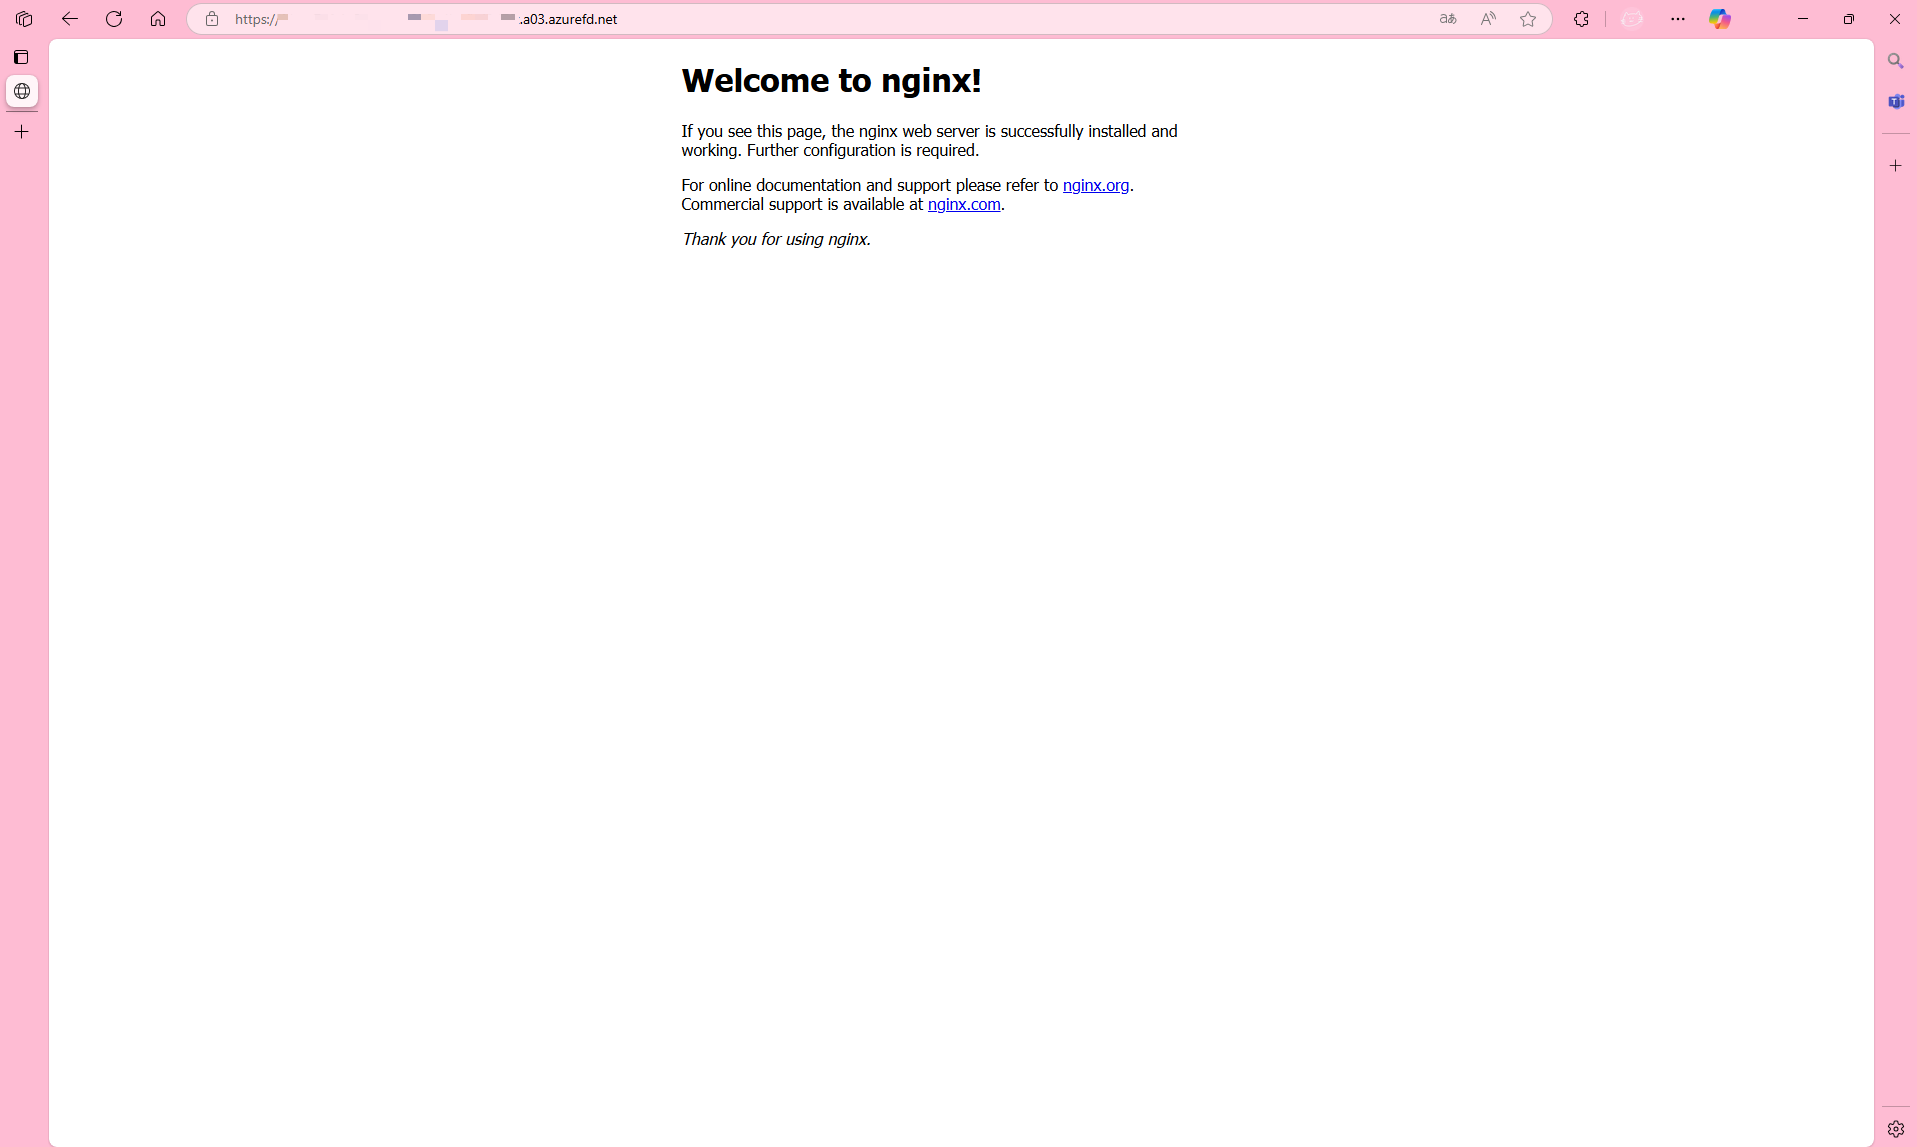Customize the sidebar with the plus icon
Viewport: 1917px width, 1147px height.
click(x=1896, y=165)
